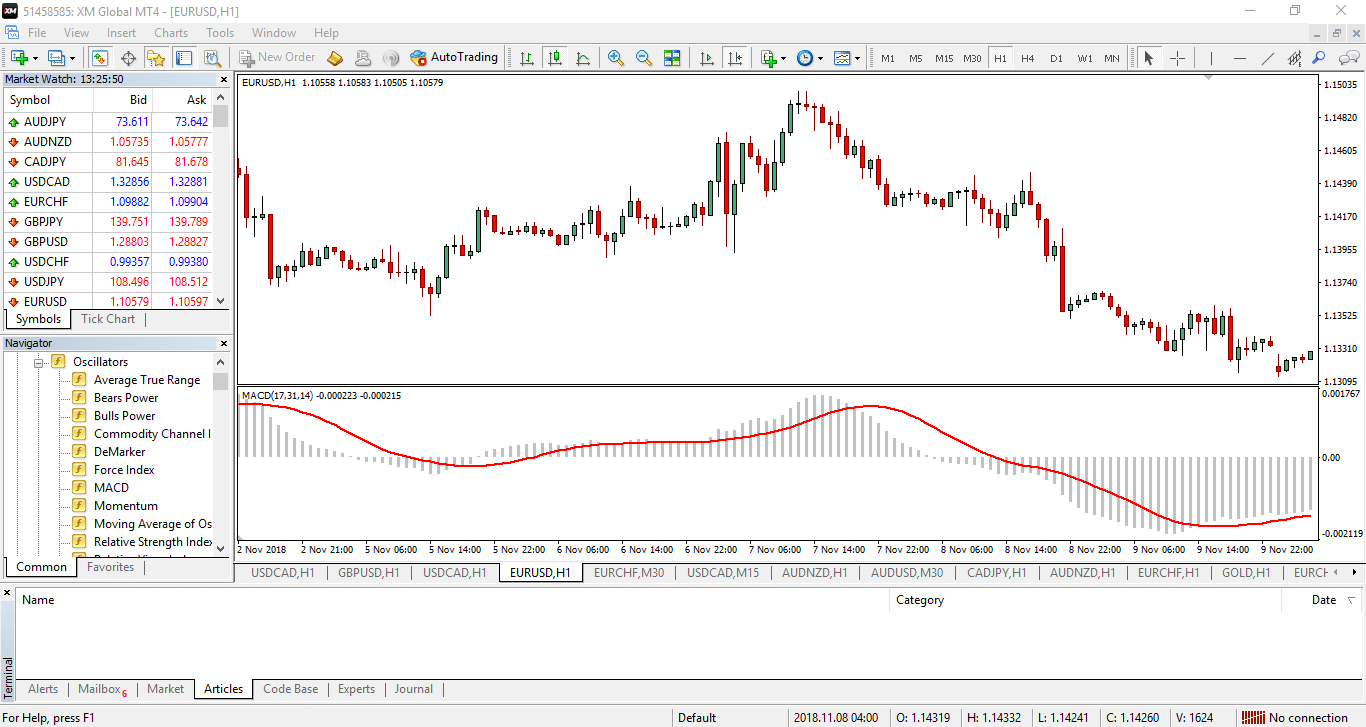Switch to Mailbox terminal tab
The image size is (1366, 727).
[102, 689]
